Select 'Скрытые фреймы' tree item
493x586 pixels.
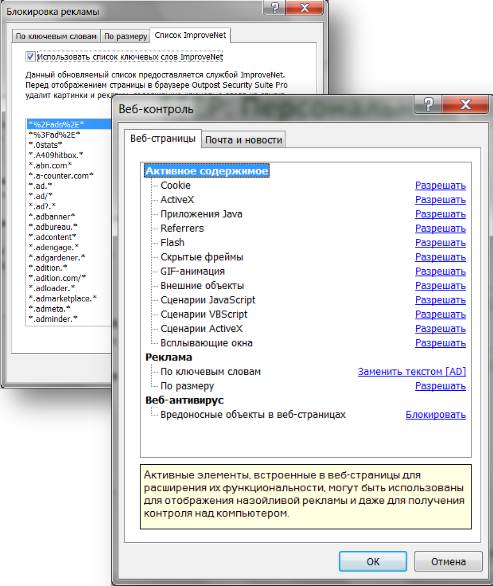tap(202, 257)
